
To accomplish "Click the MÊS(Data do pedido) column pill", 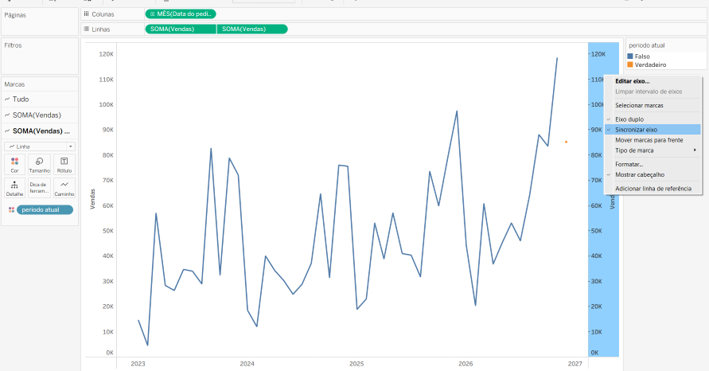I will tap(180, 14).
